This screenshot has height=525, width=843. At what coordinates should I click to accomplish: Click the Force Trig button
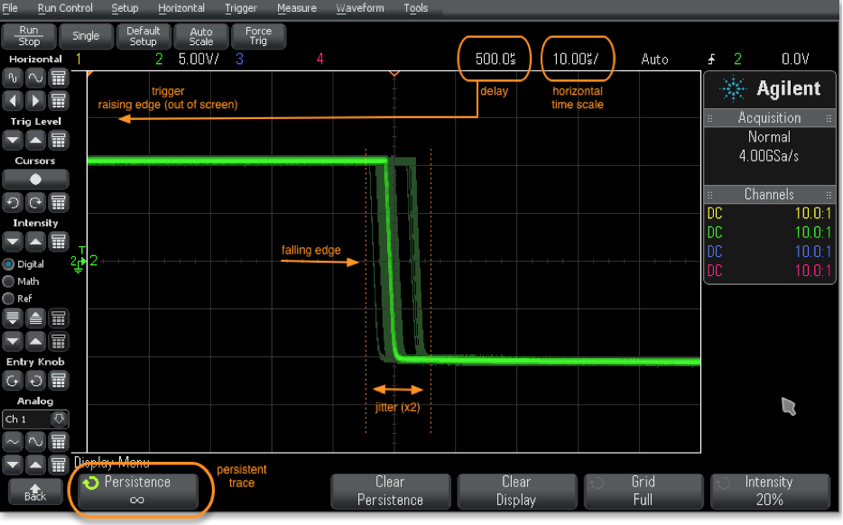click(259, 36)
